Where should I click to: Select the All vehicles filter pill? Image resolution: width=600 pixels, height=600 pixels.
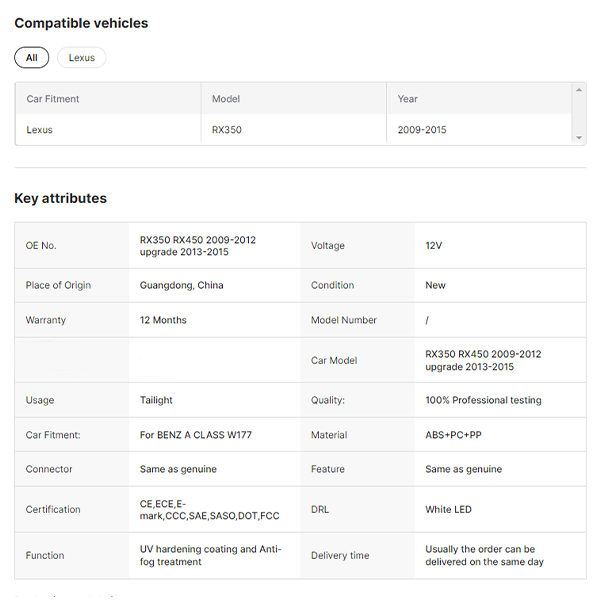pyautogui.click(x=31, y=58)
